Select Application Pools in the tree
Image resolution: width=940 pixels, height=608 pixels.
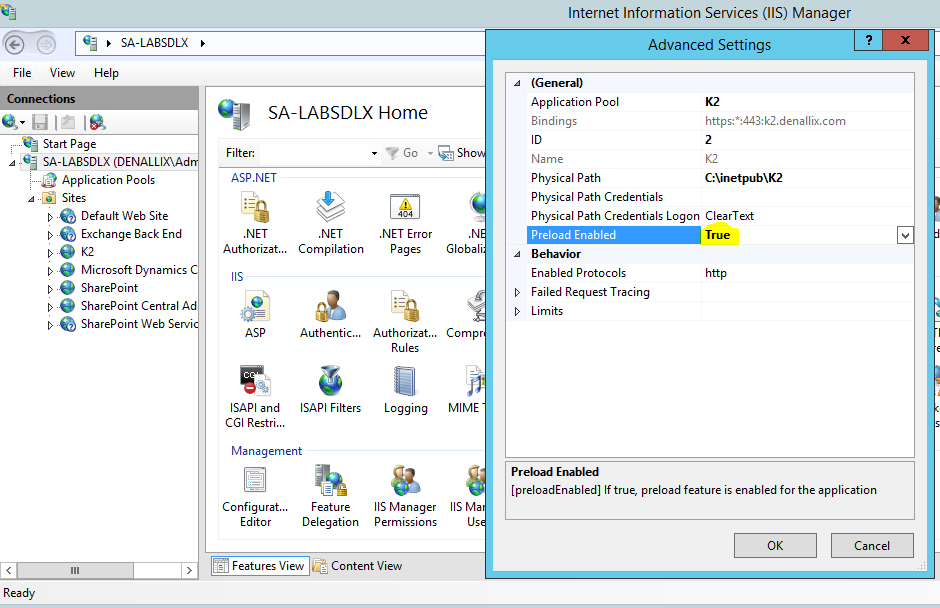point(108,180)
